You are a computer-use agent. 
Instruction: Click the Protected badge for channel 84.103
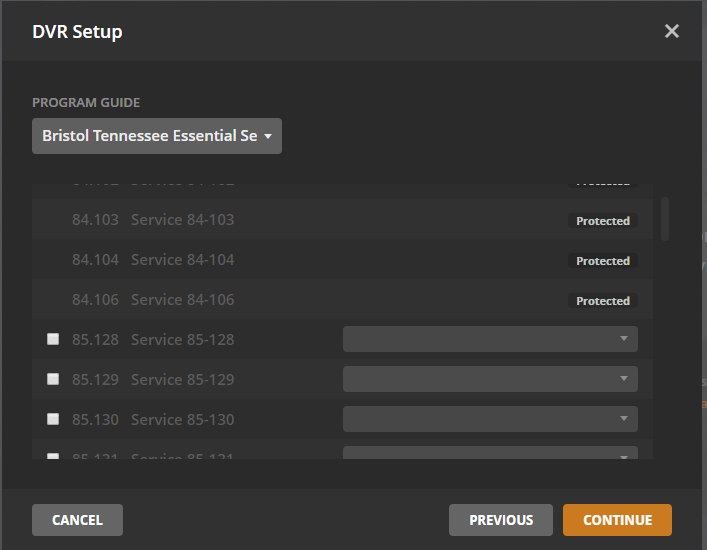(603, 221)
